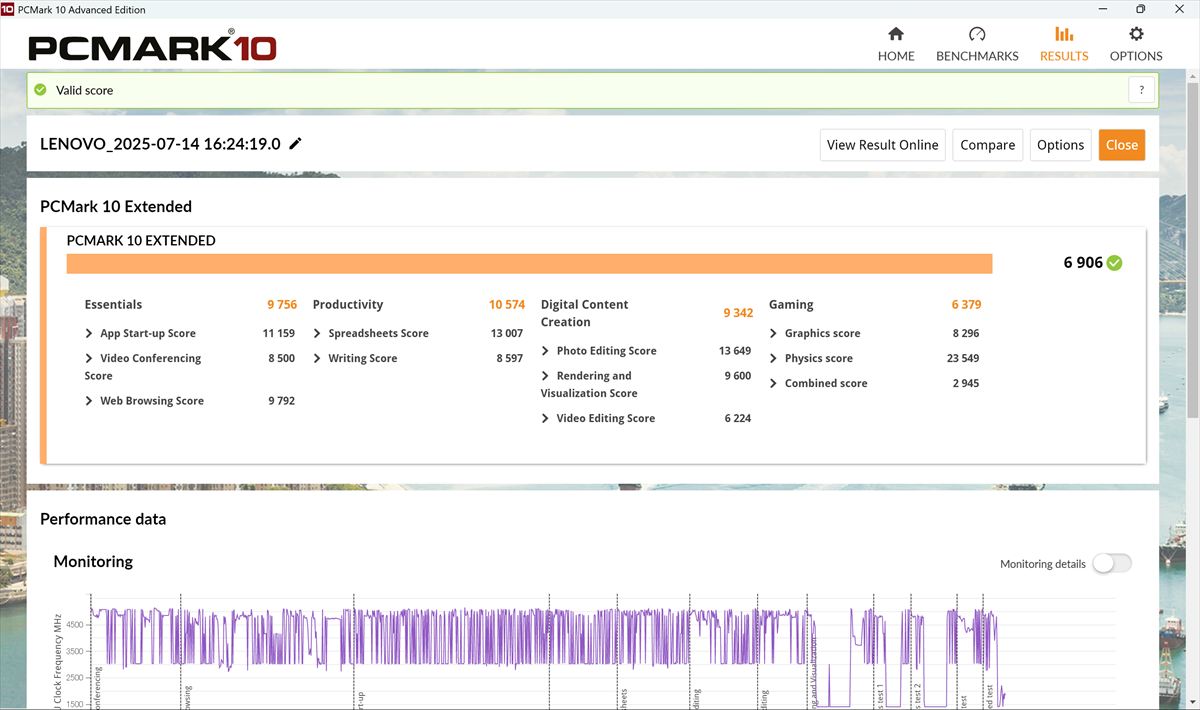Image resolution: width=1200 pixels, height=710 pixels.
Task: Click the help question mark button
Action: click(1142, 90)
